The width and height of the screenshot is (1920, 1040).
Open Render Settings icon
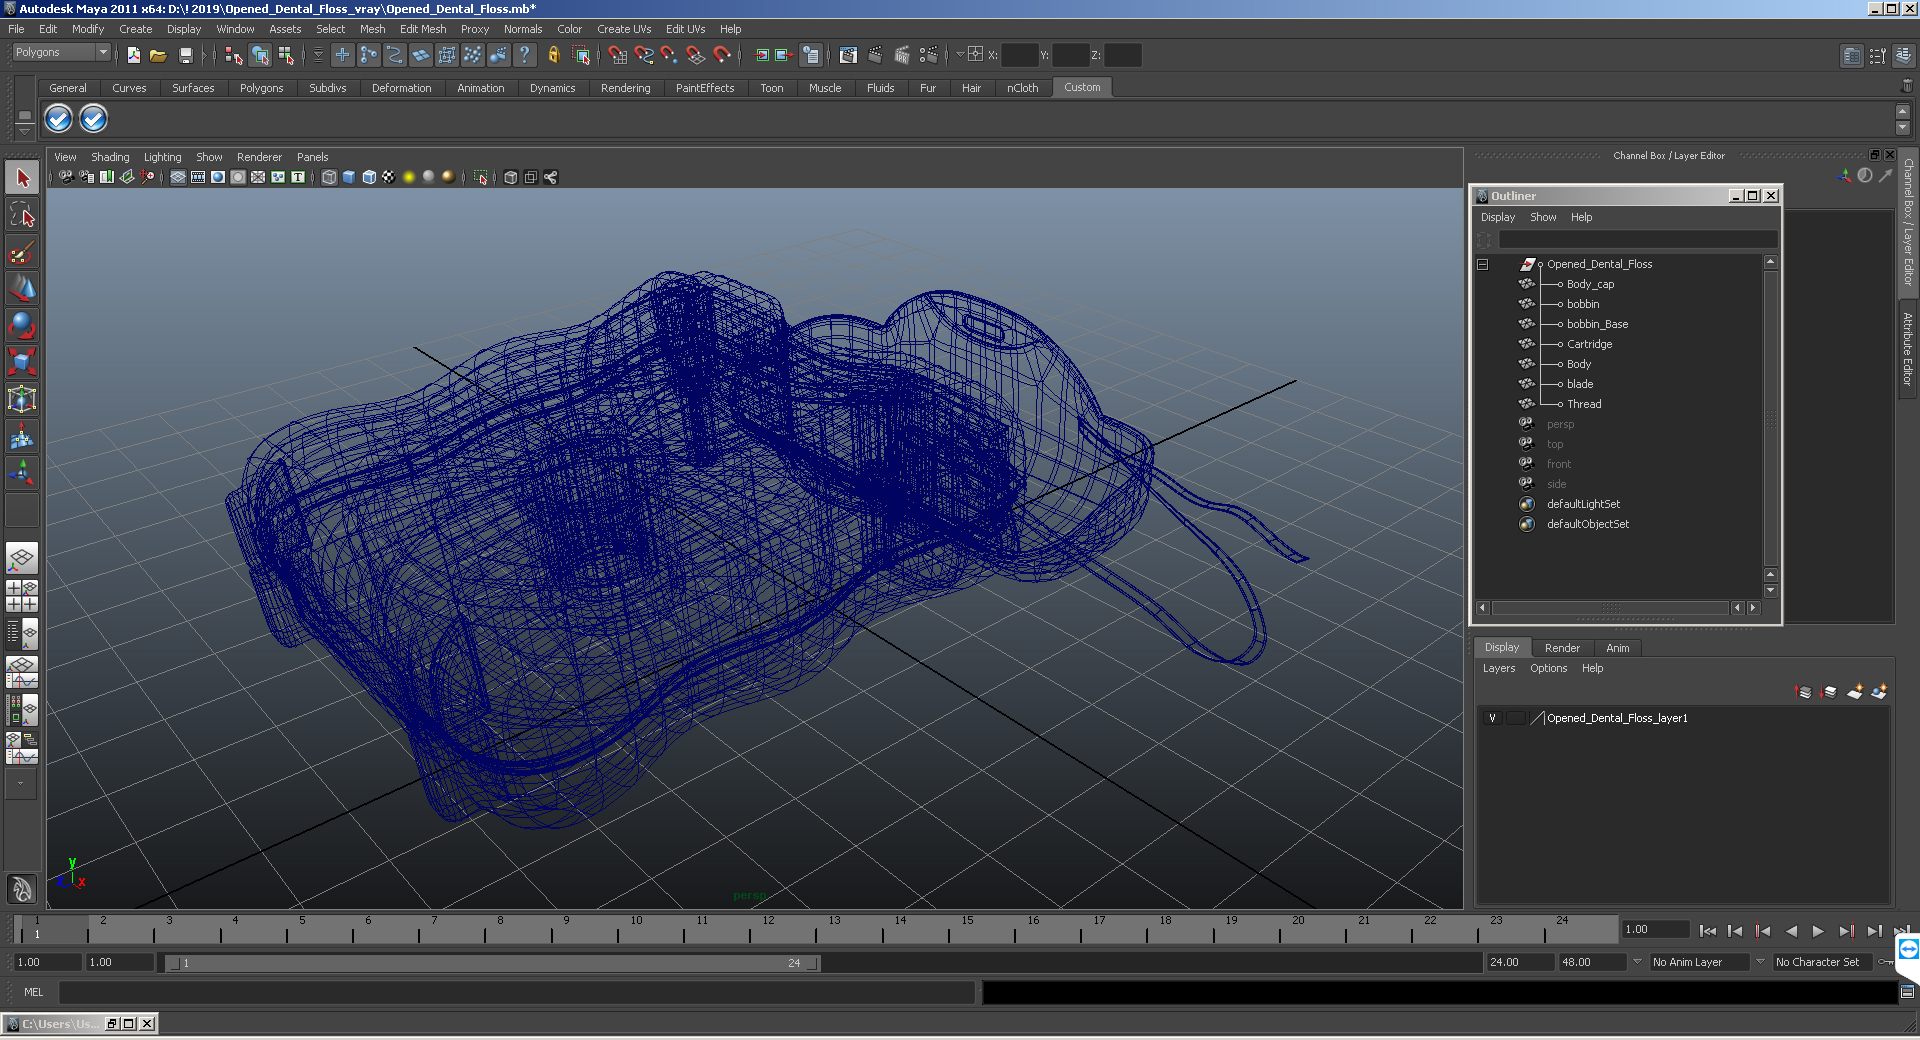pyautogui.click(x=928, y=55)
